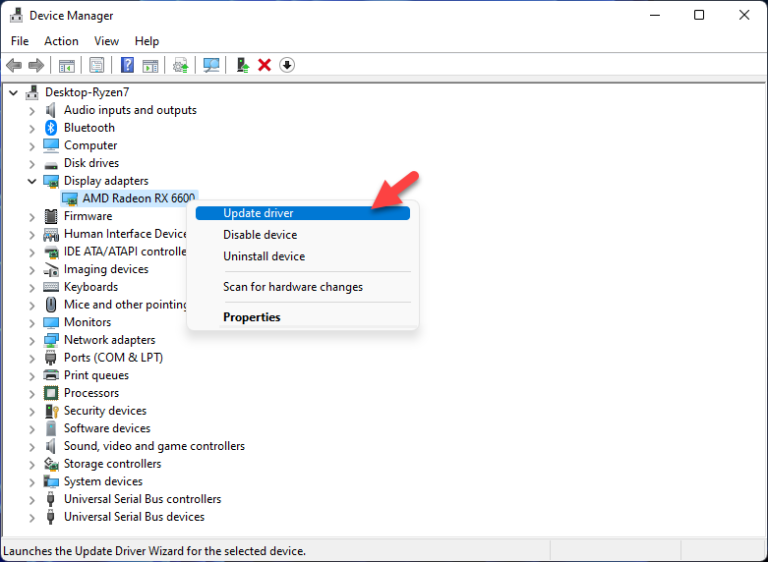This screenshot has height=562, width=768.
Task: Expand Universal Serial Bus controllers chevron
Action: pyautogui.click(x=32, y=500)
